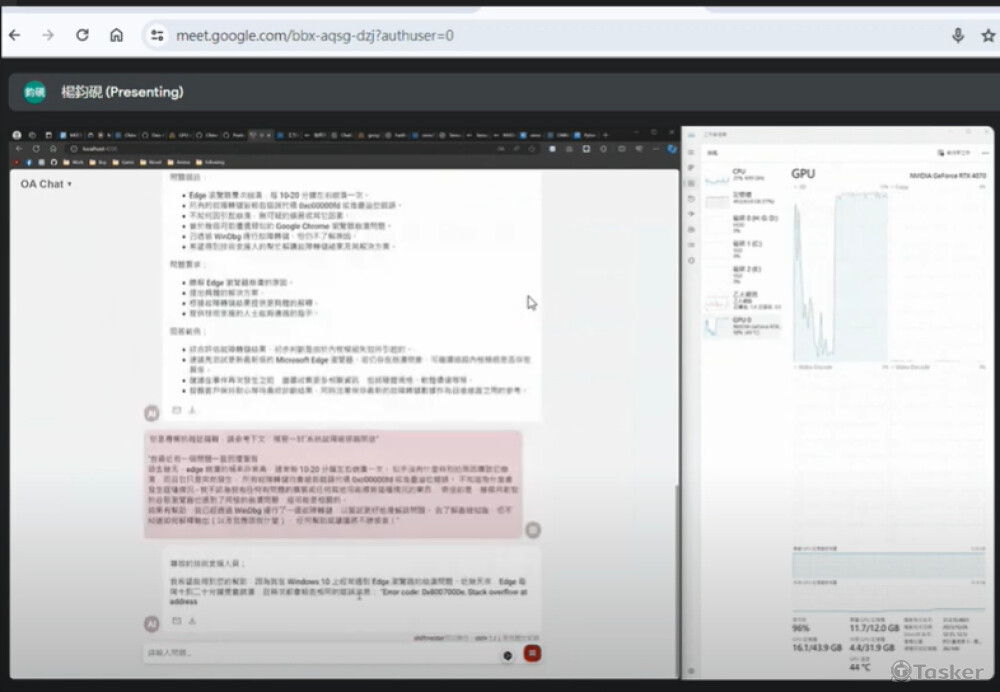Bookmark this page with the star icon
The width and height of the screenshot is (1000, 692).
[x=988, y=35]
